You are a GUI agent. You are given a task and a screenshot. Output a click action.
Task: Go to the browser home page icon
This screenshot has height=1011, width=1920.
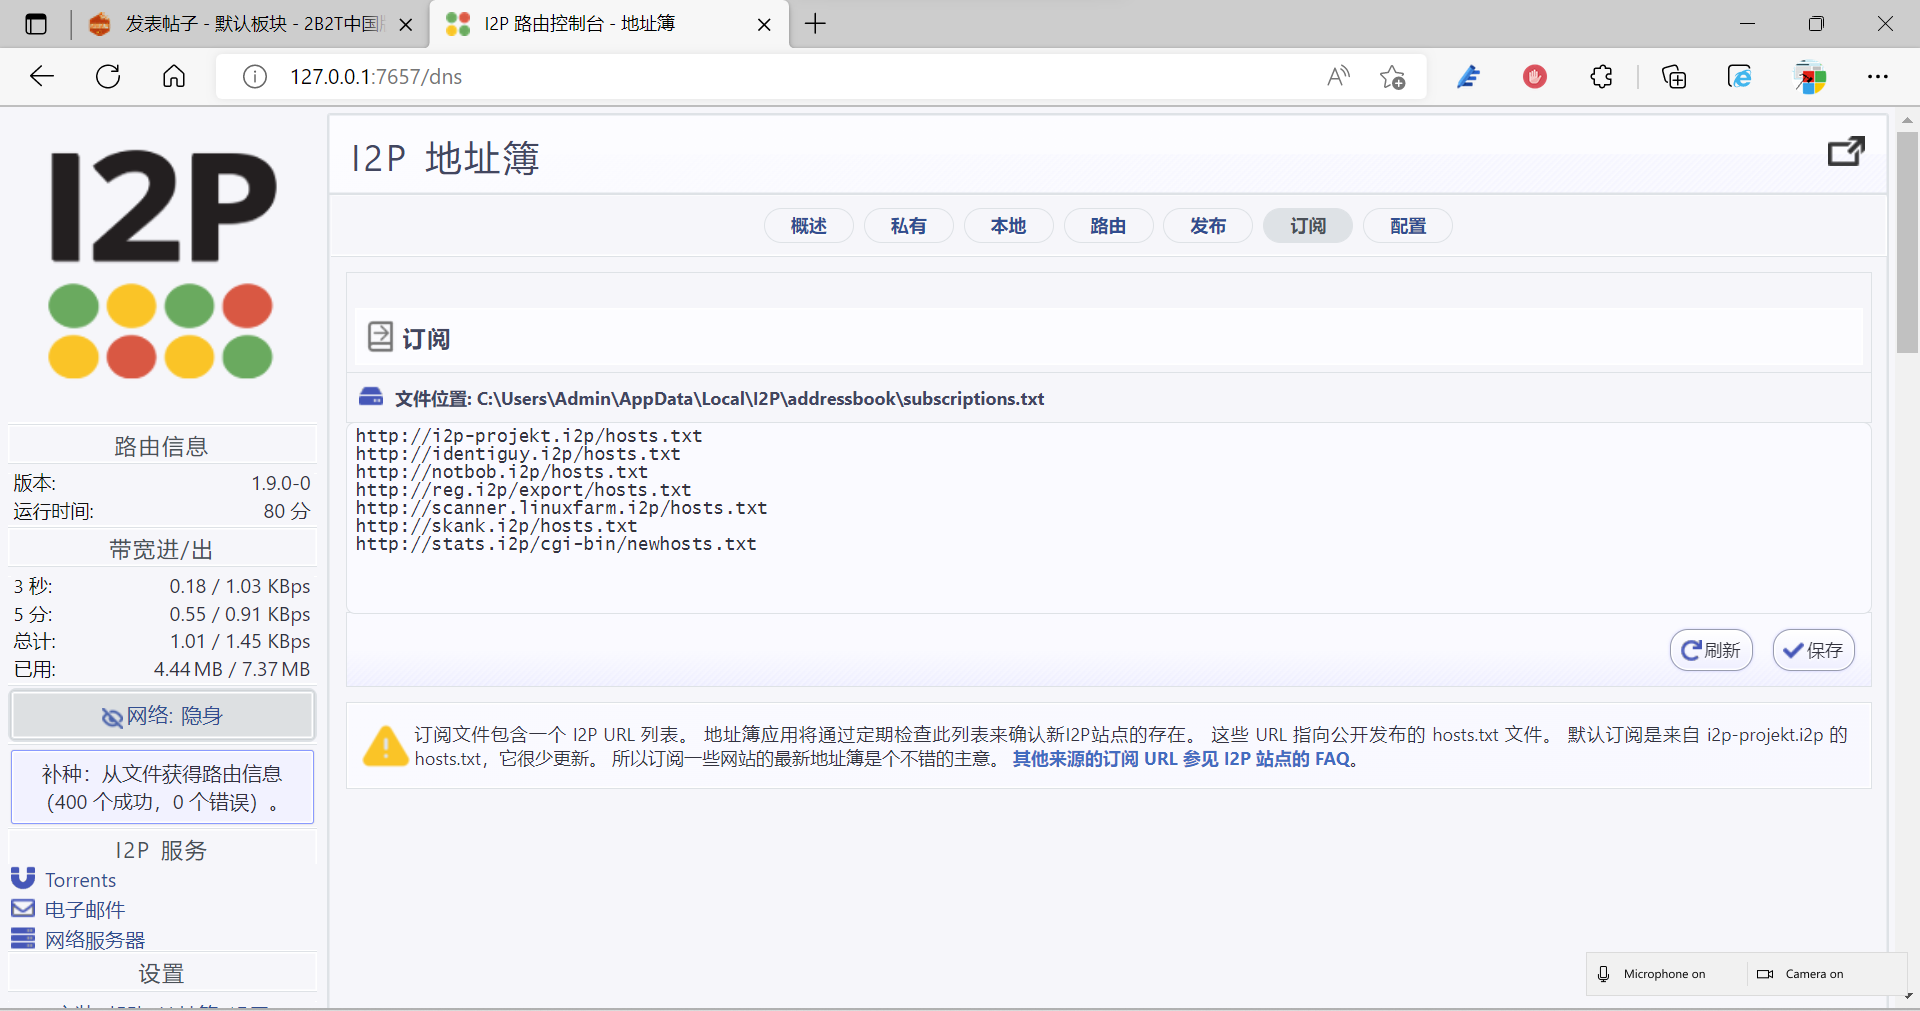174,77
